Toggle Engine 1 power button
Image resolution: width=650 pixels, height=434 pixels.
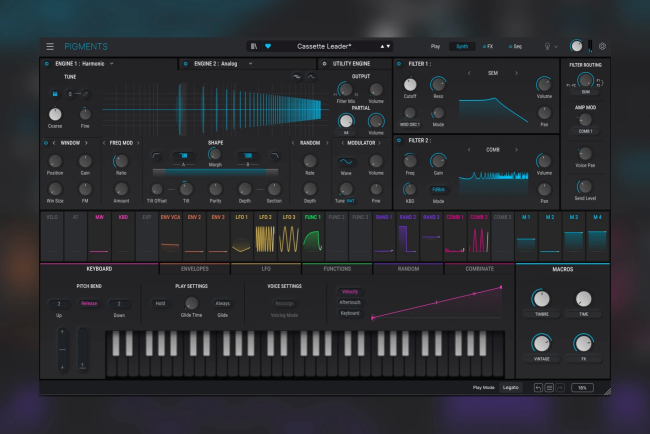46,64
